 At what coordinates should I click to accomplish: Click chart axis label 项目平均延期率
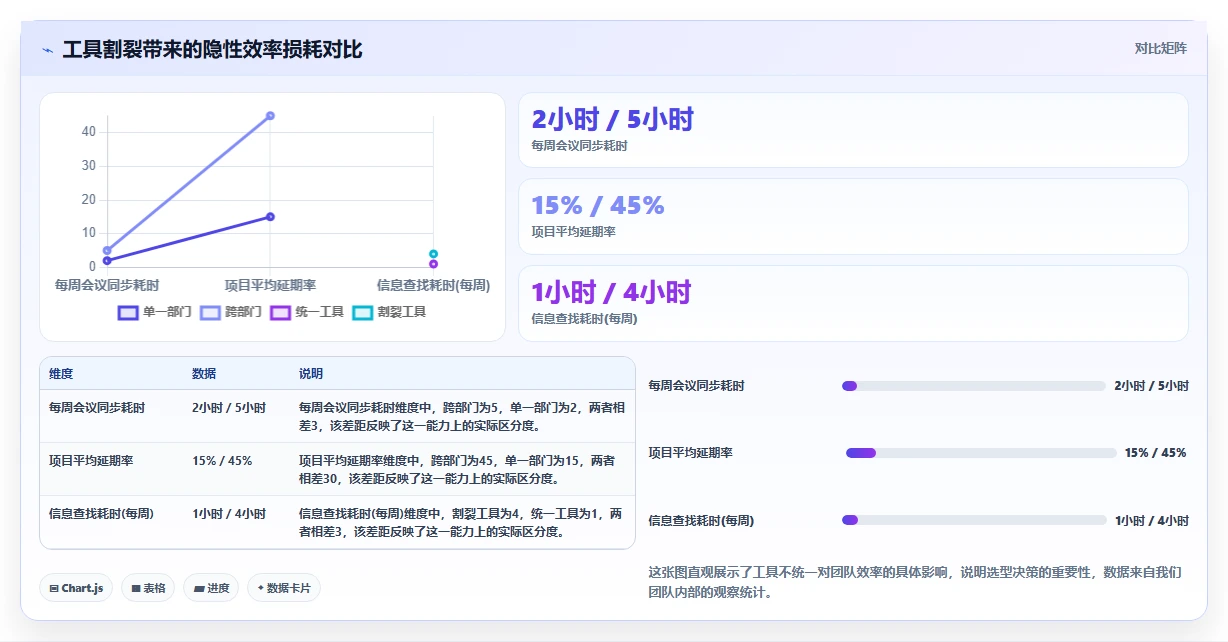point(270,285)
